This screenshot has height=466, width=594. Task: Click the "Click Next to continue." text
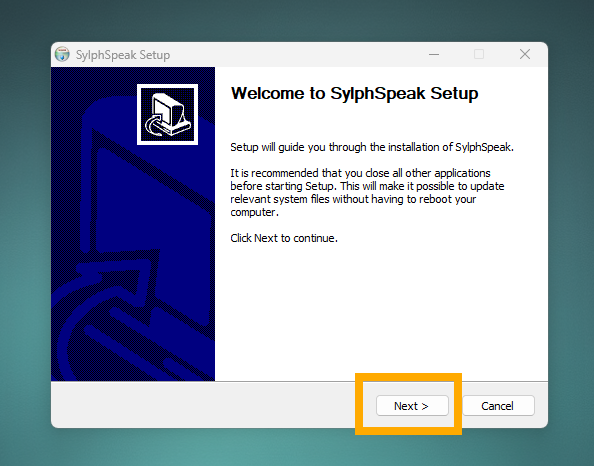pos(284,238)
